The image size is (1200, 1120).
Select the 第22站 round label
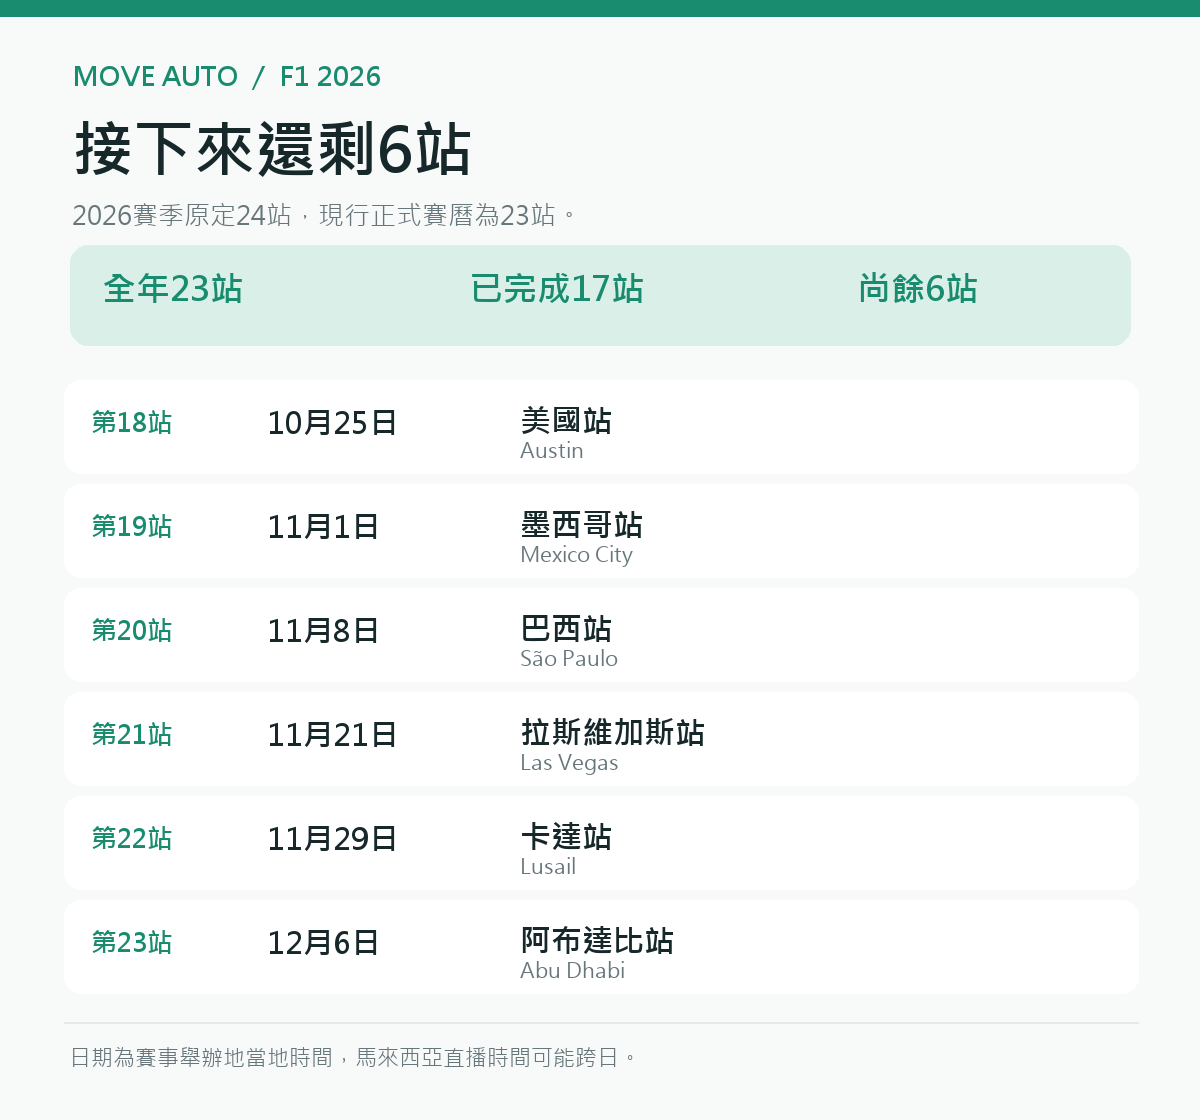132,839
